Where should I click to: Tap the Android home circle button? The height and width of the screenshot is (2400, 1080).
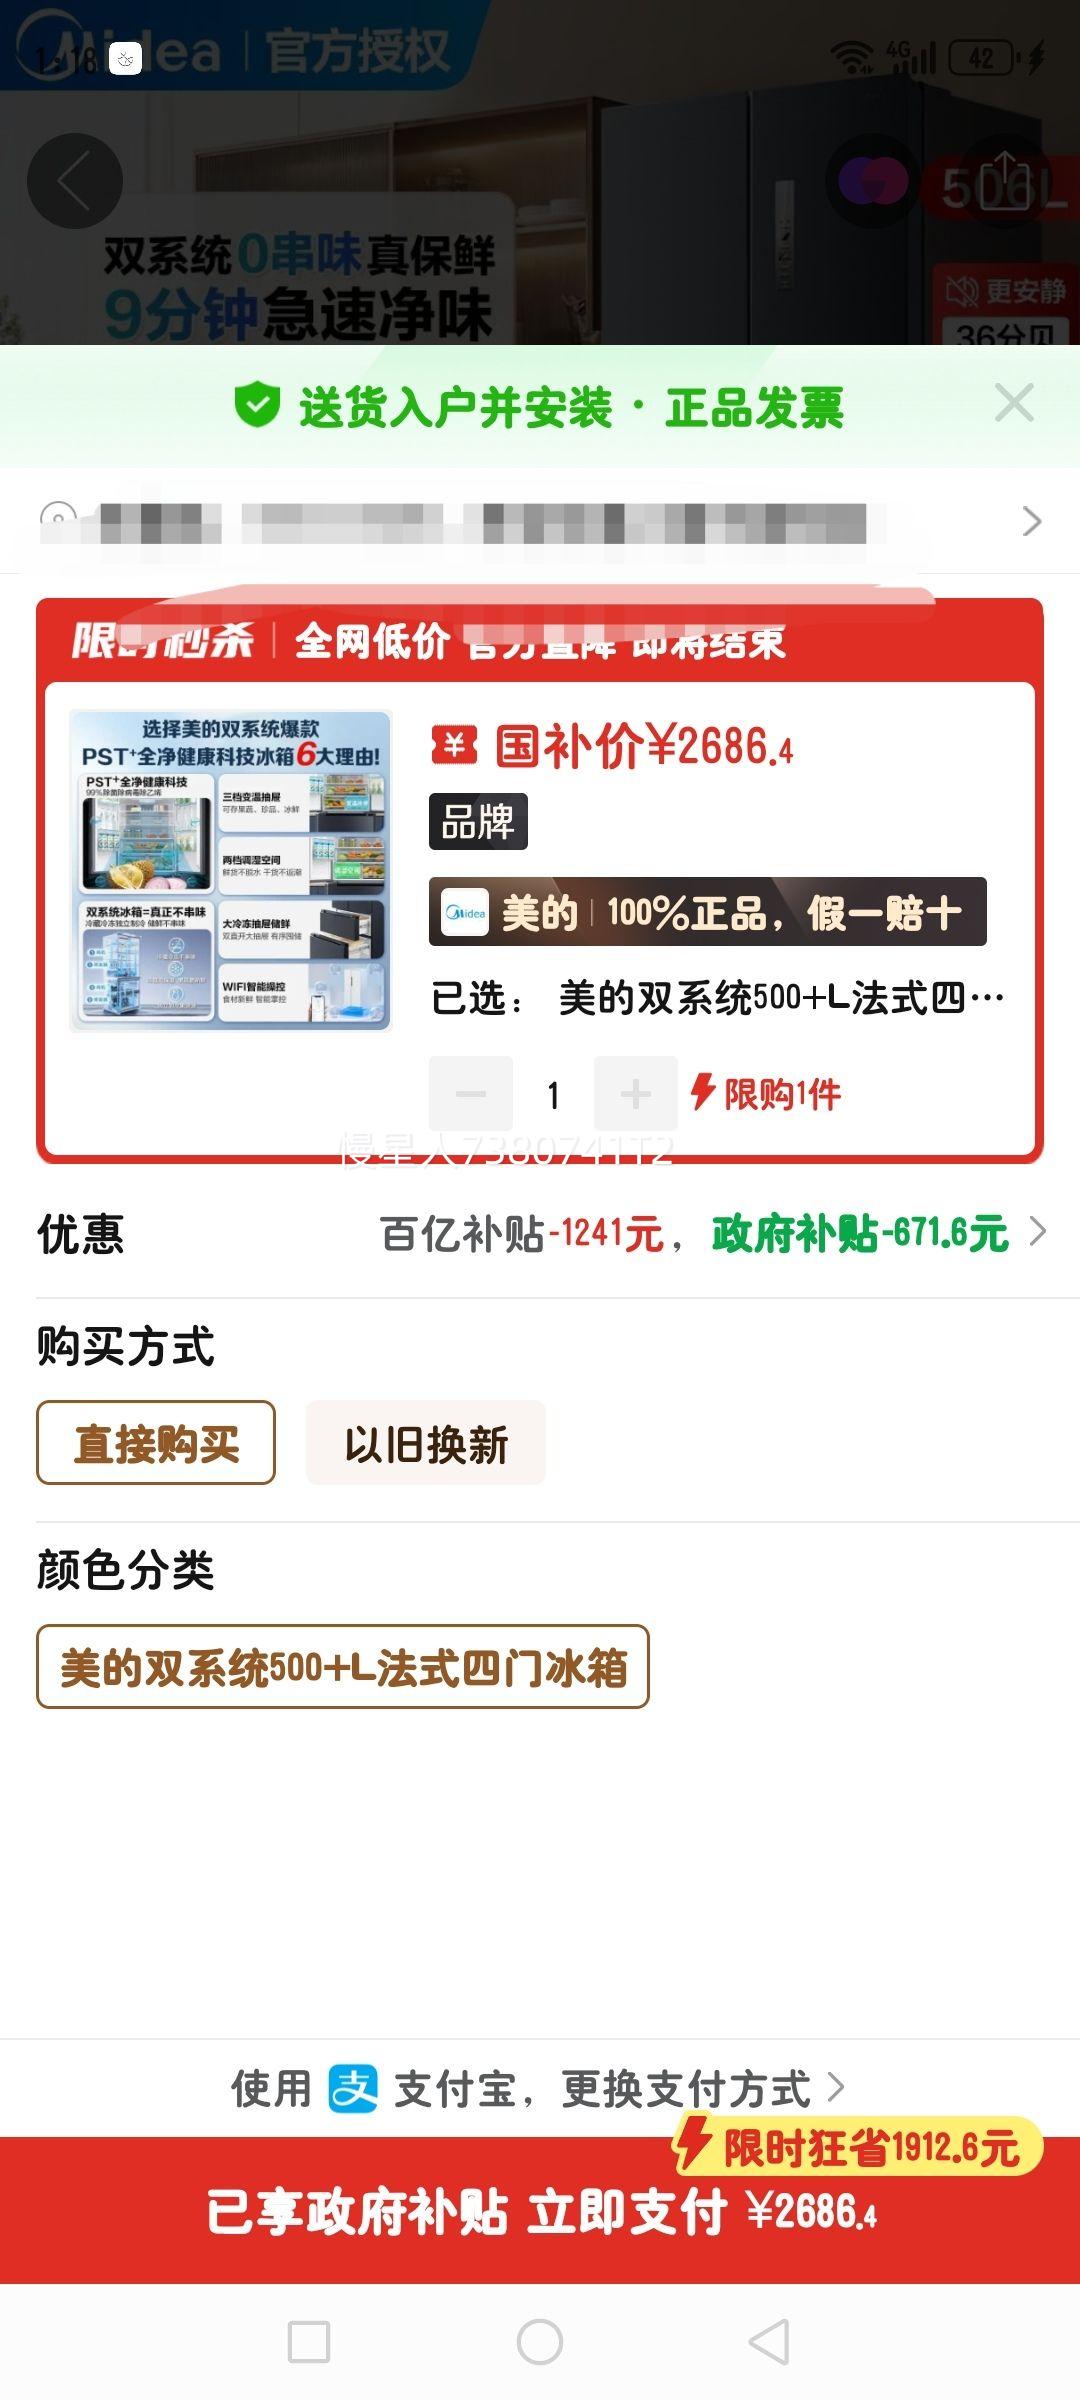tap(540, 2342)
